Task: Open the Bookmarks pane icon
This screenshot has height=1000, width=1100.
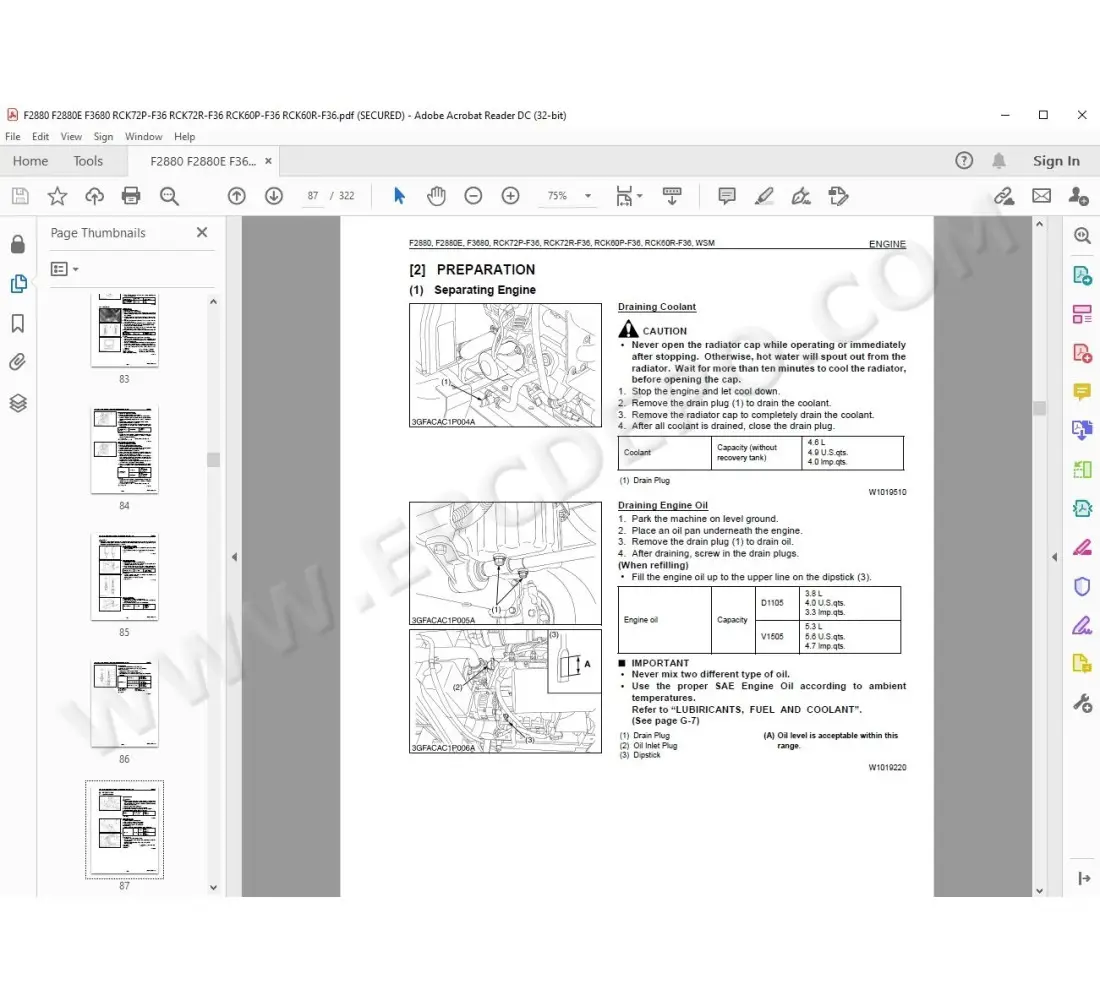Action: tap(18, 324)
